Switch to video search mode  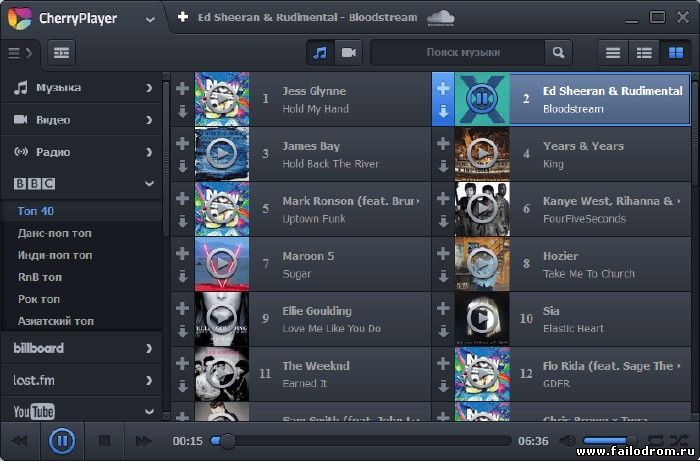coord(348,53)
